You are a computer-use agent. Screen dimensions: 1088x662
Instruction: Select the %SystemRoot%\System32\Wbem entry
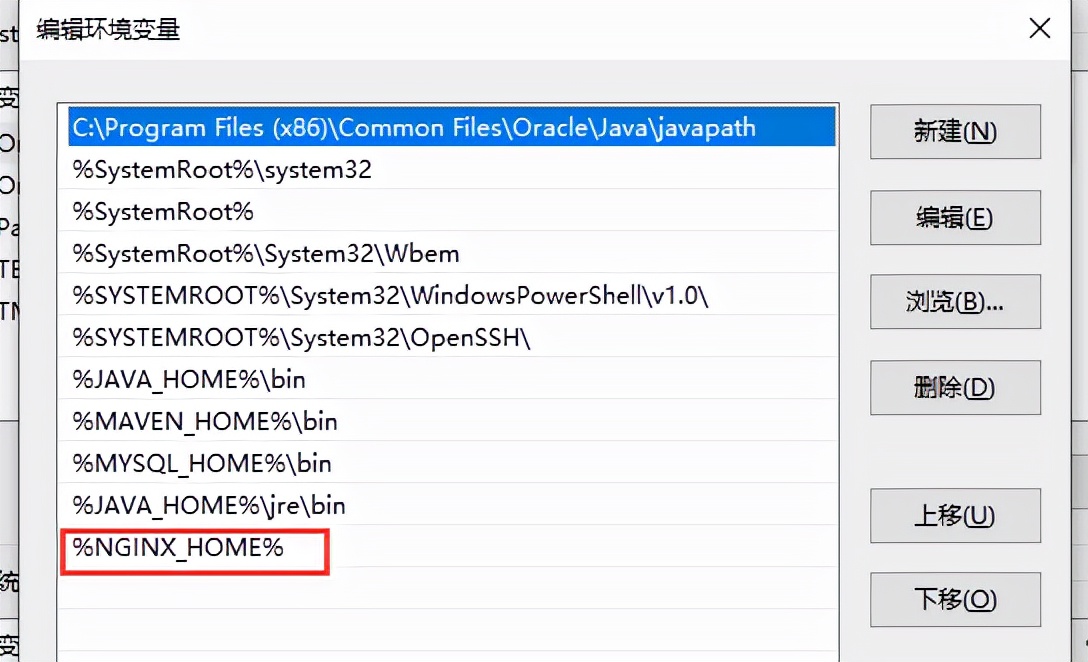[262, 253]
